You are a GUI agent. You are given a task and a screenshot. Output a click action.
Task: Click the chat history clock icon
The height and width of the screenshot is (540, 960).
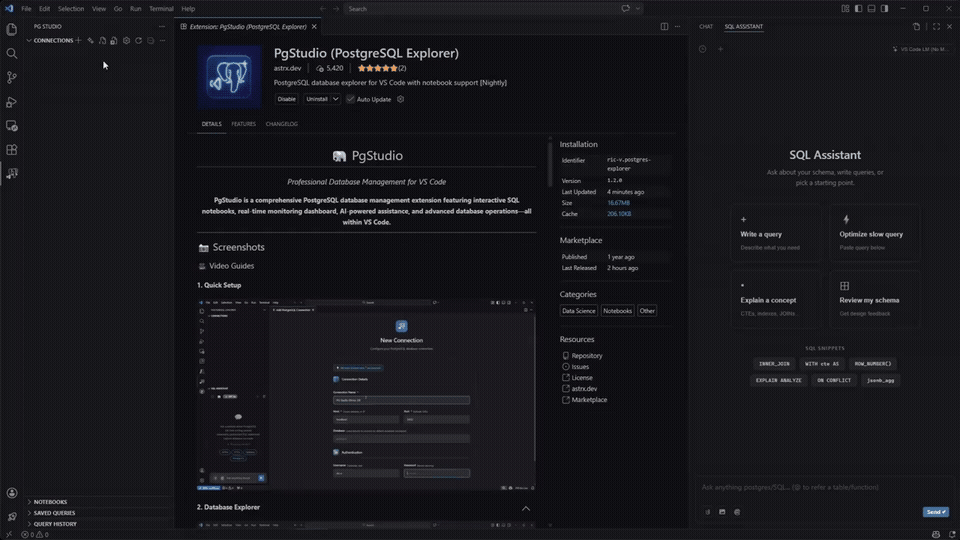point(702,49)
